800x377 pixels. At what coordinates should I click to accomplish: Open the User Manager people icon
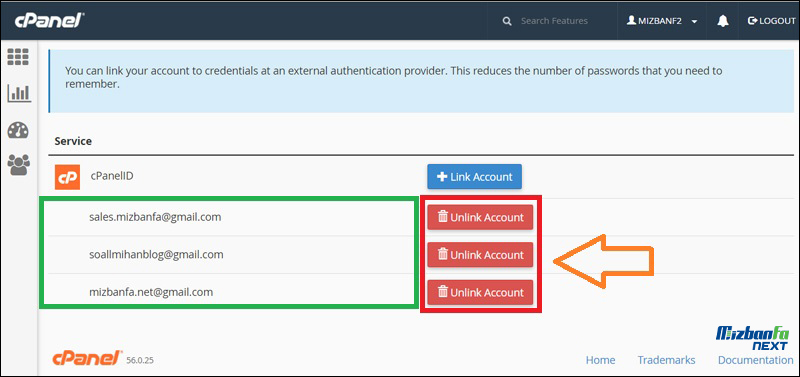coord(18,165)
